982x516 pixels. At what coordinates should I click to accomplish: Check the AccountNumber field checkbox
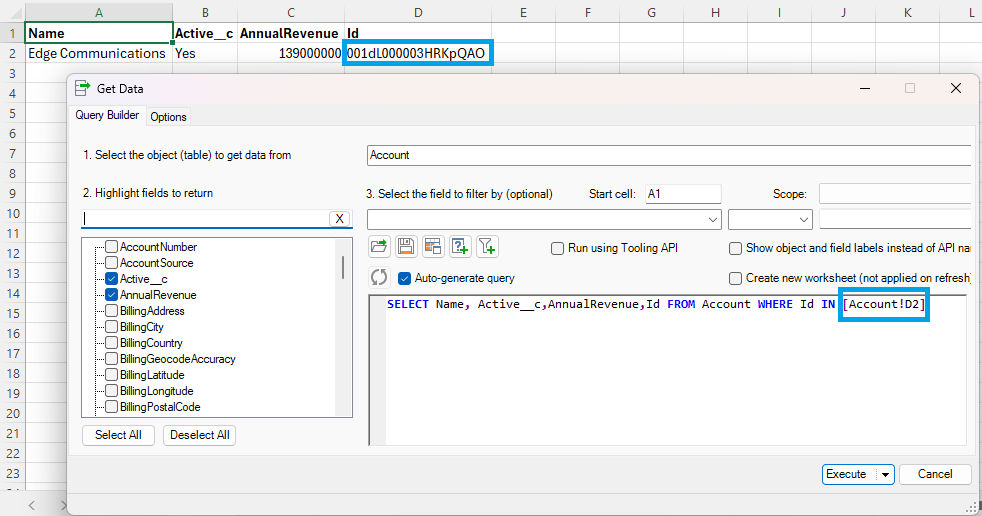112,247
